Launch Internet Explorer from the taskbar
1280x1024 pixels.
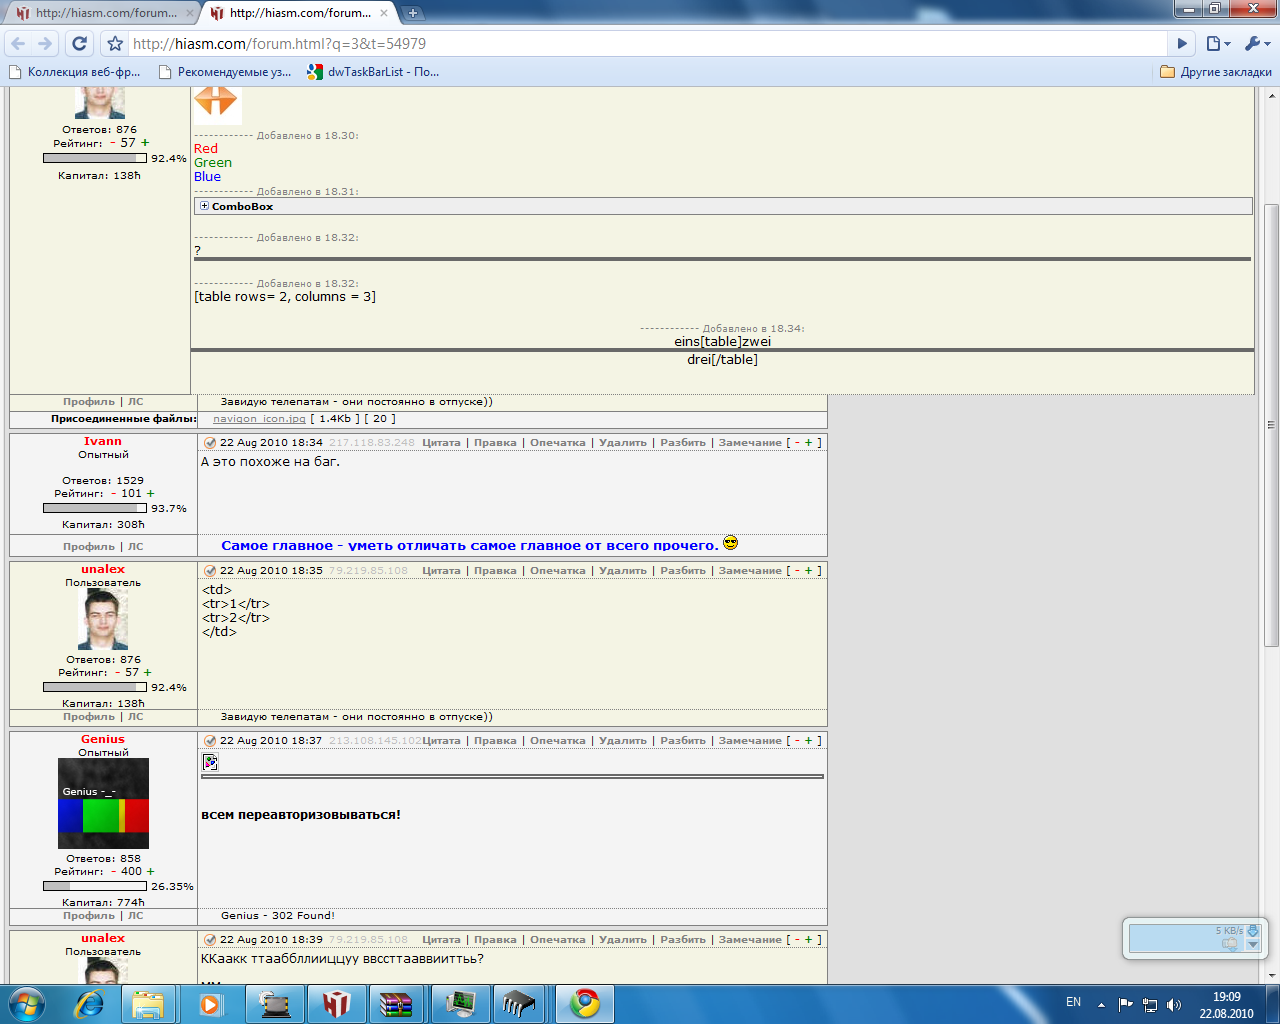pyautogui.click(x=90, y=1003)
